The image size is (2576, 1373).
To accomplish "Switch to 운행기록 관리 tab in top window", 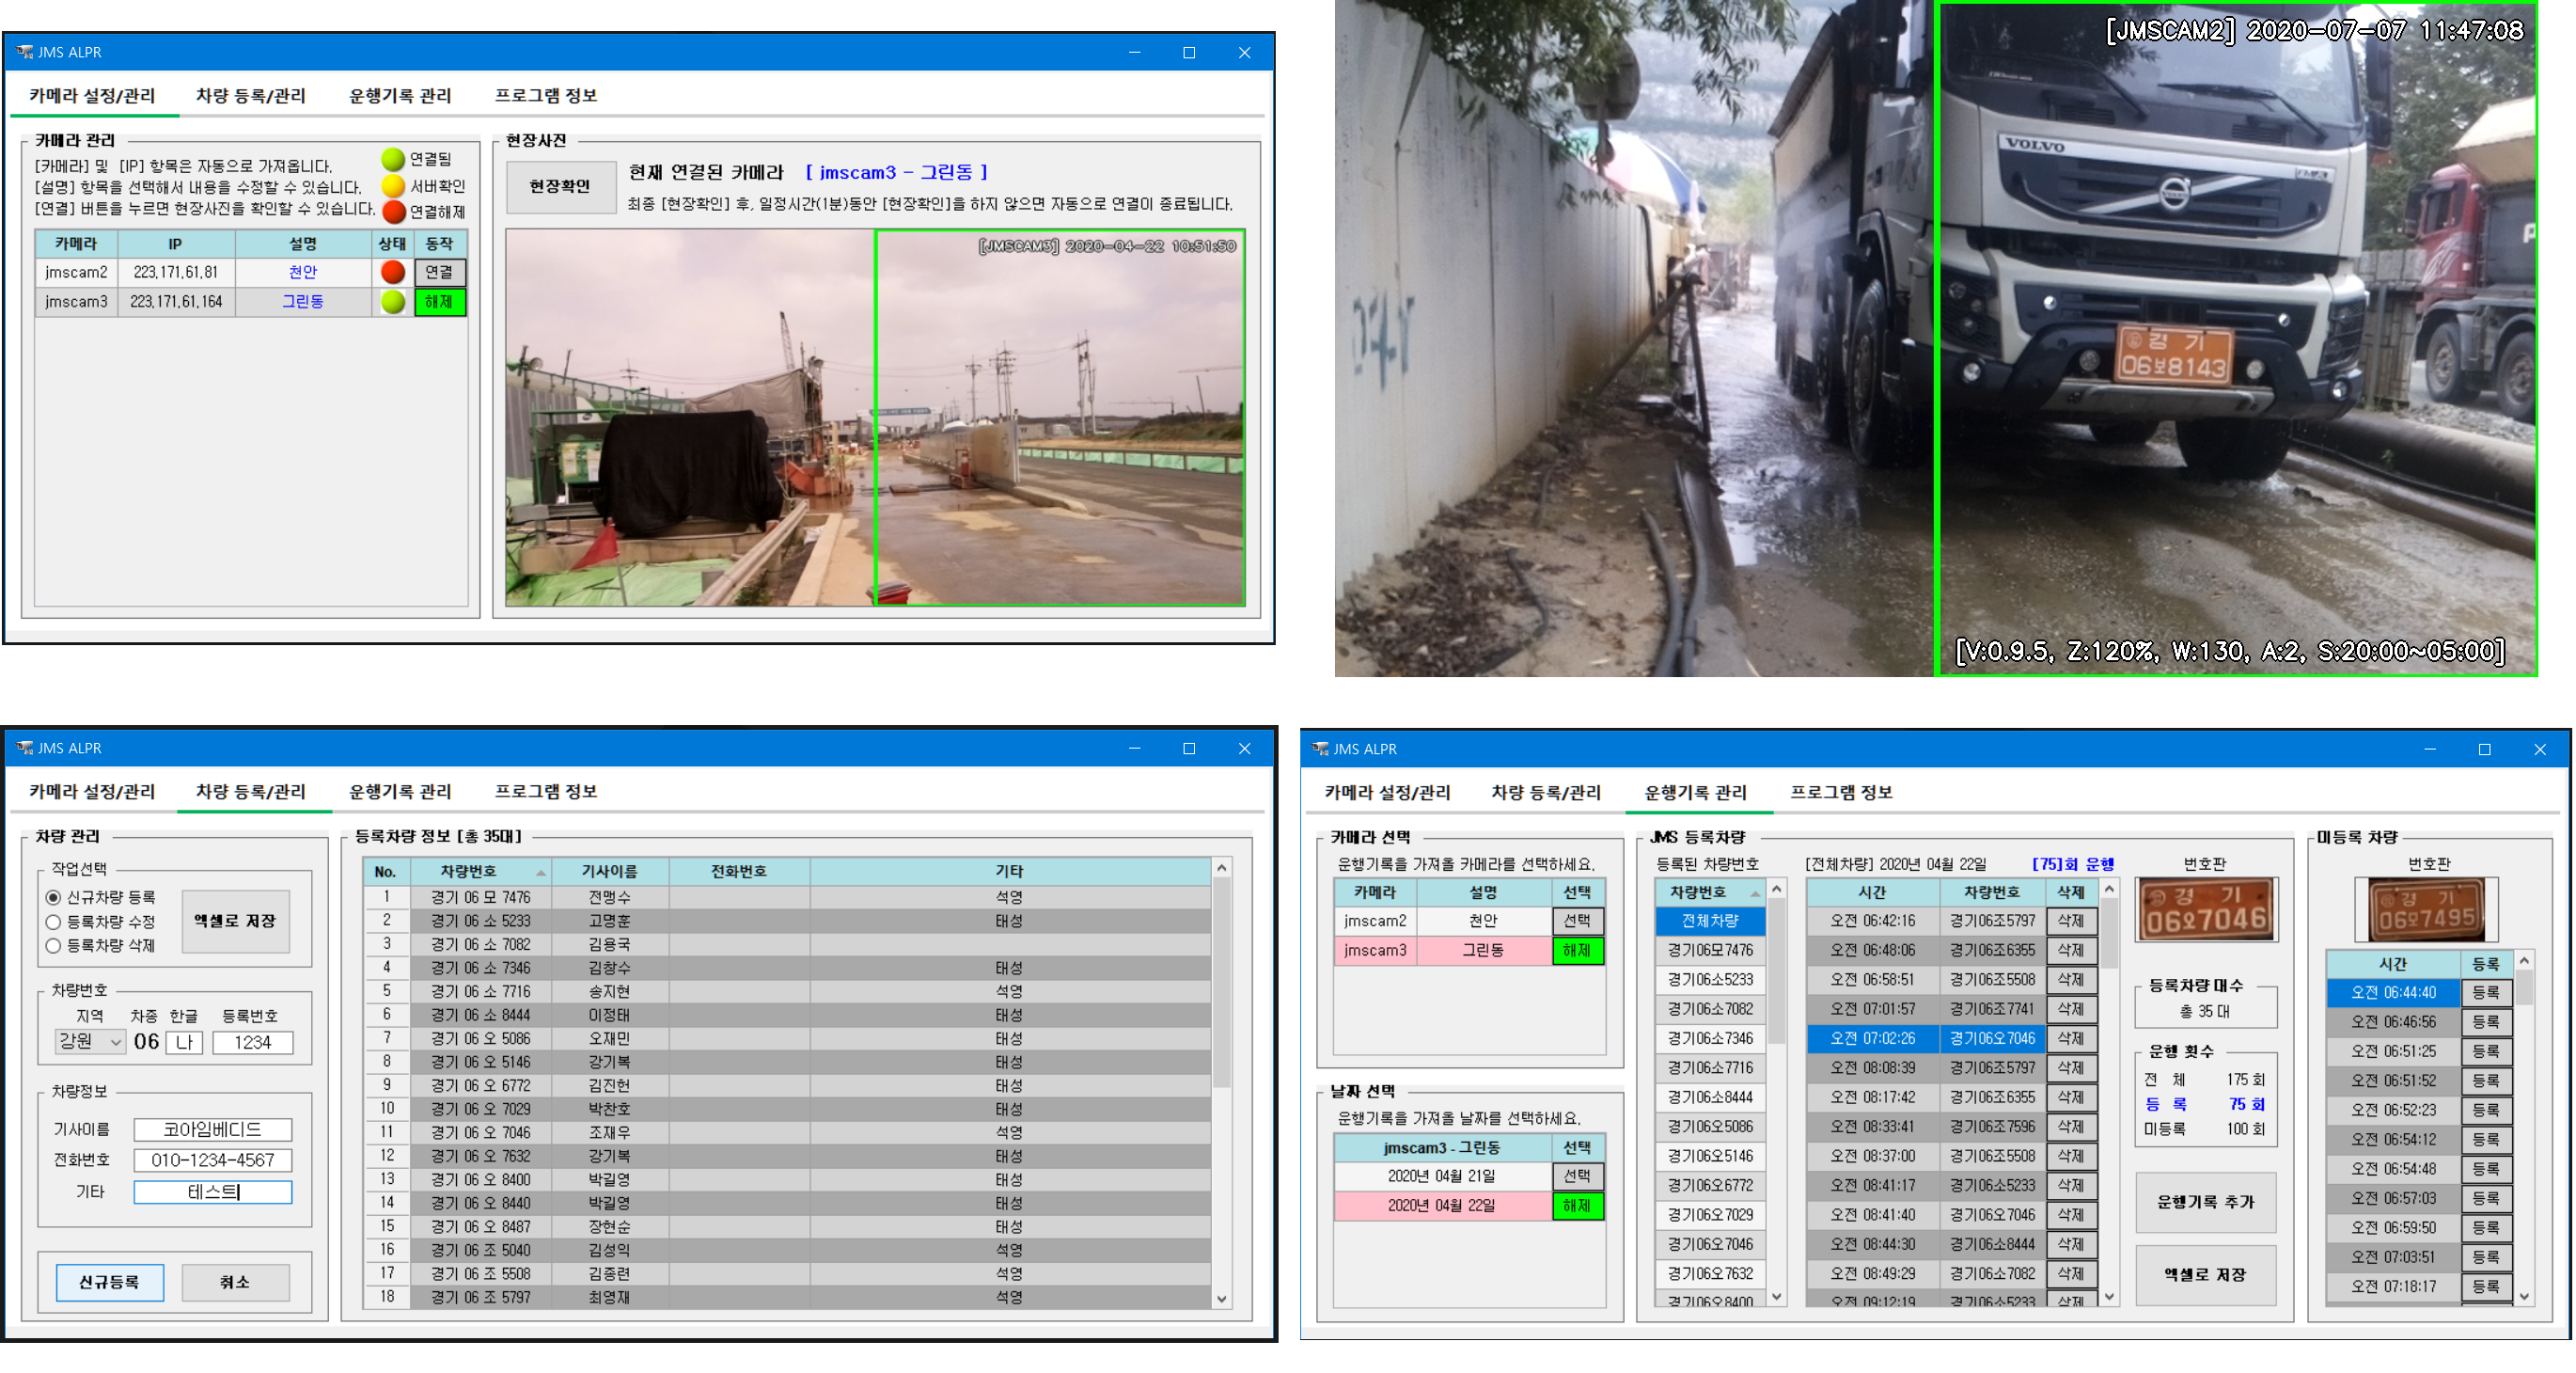I will coord(399,96).
